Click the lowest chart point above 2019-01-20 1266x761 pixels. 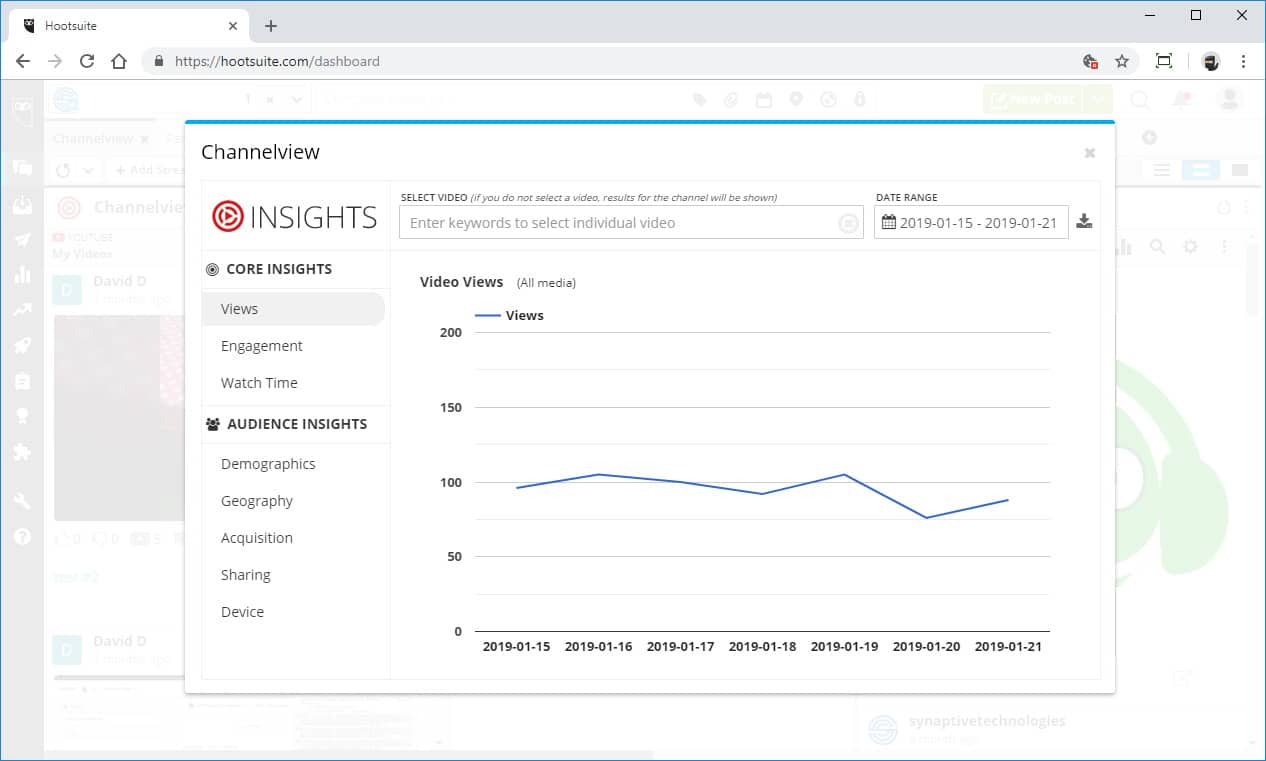927,518
